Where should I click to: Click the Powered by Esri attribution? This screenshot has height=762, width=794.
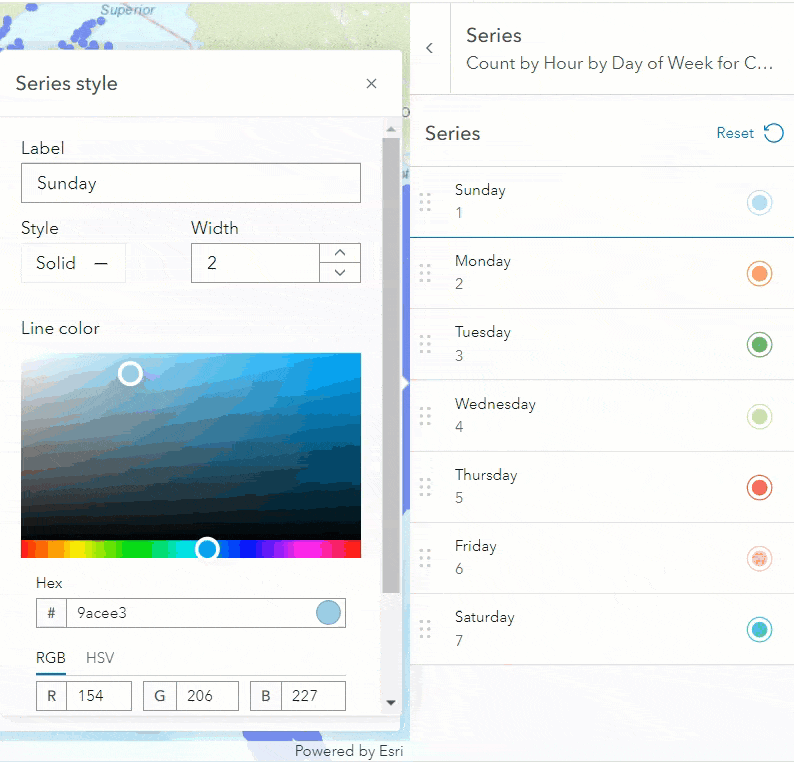[349, 751]
